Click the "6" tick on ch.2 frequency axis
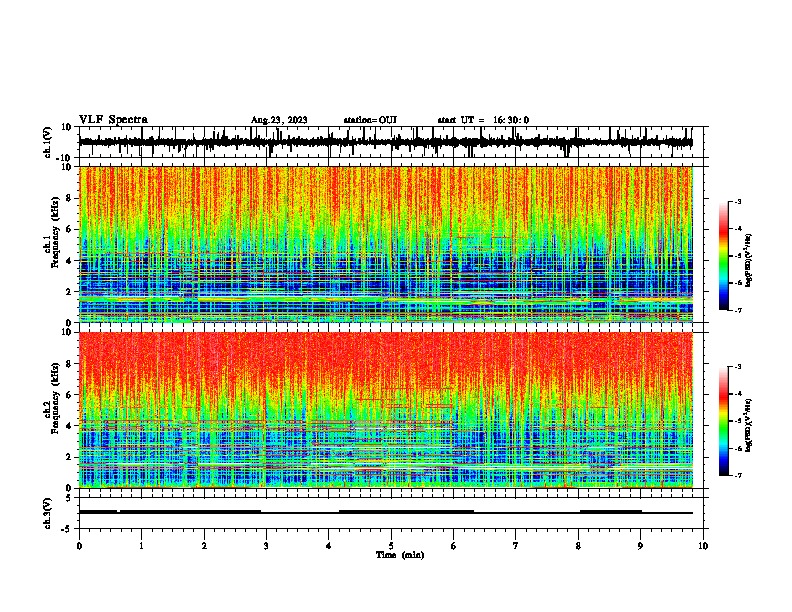The height and width of the screenshot is (612, 792). [x=69, y=394]
